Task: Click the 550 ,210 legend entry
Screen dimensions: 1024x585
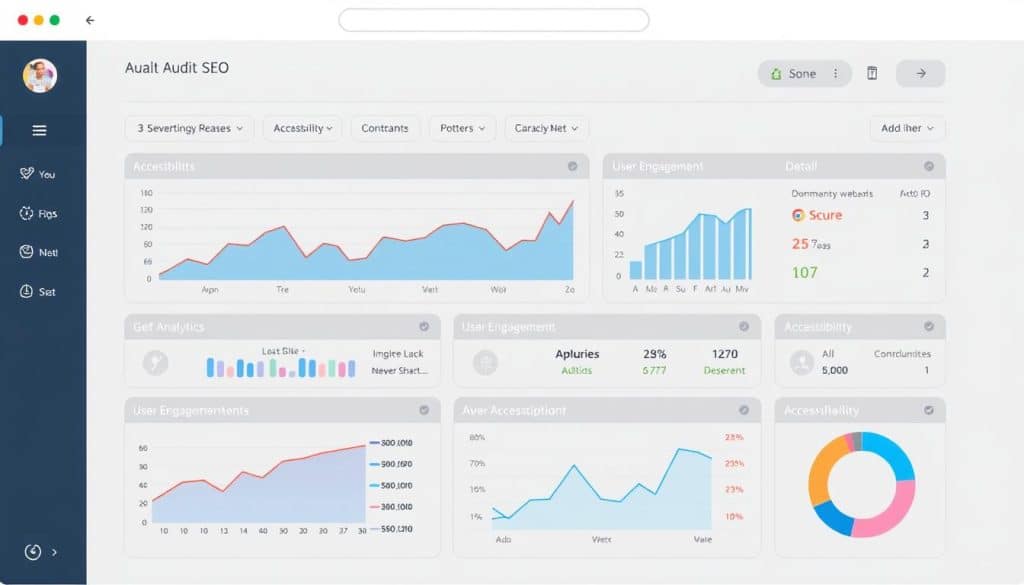Action: 391,529
